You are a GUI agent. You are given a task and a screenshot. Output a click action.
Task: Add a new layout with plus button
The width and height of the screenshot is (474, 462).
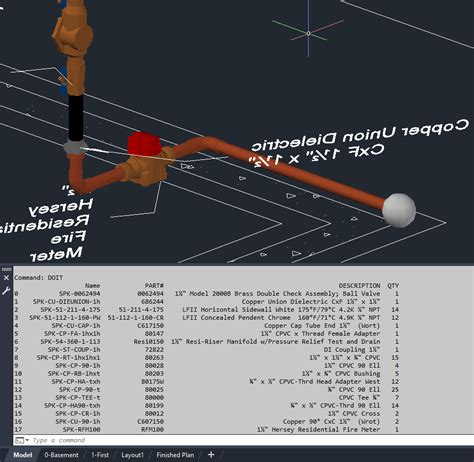[x=211, y=454]
